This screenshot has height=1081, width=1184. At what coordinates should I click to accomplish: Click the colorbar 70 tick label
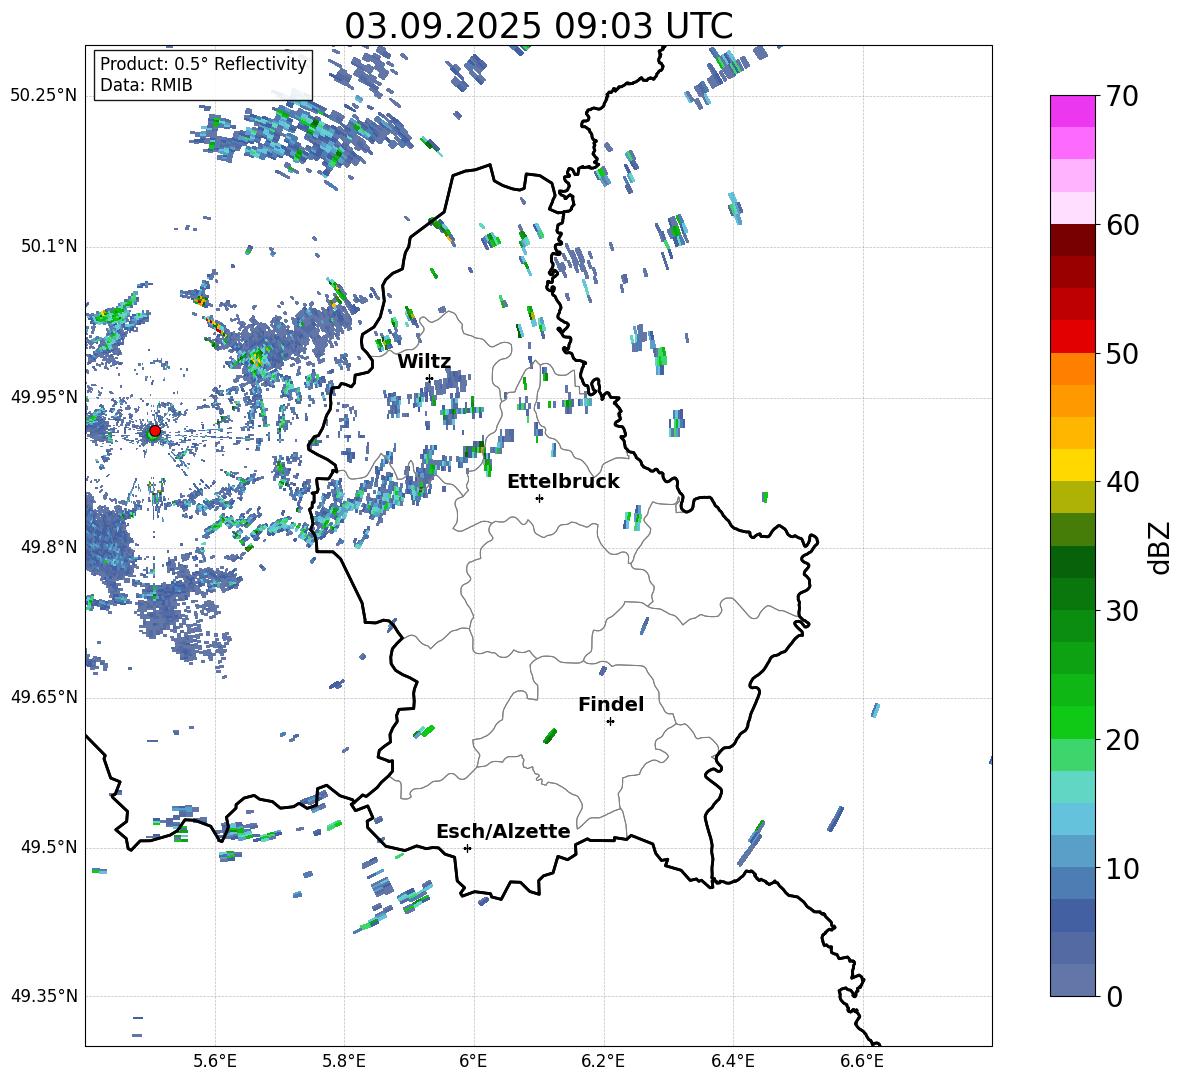[1122, 96]
